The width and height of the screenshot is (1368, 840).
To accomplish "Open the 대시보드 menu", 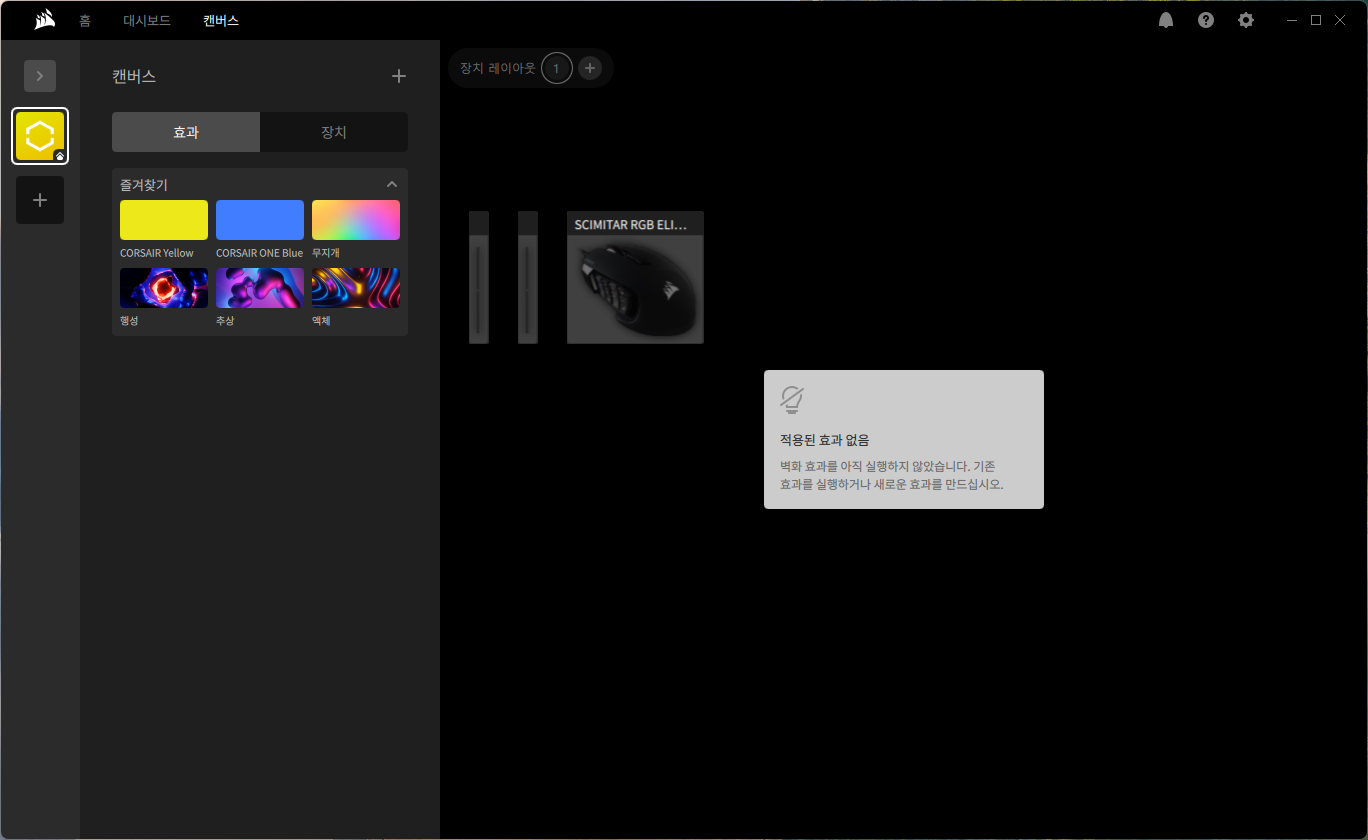I will 147,20.
